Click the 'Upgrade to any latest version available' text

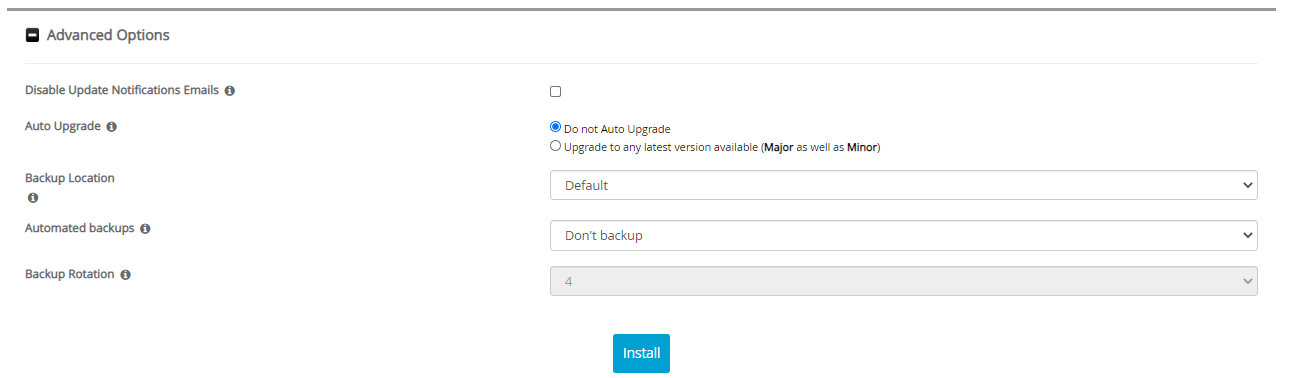[x=722, y=147]
